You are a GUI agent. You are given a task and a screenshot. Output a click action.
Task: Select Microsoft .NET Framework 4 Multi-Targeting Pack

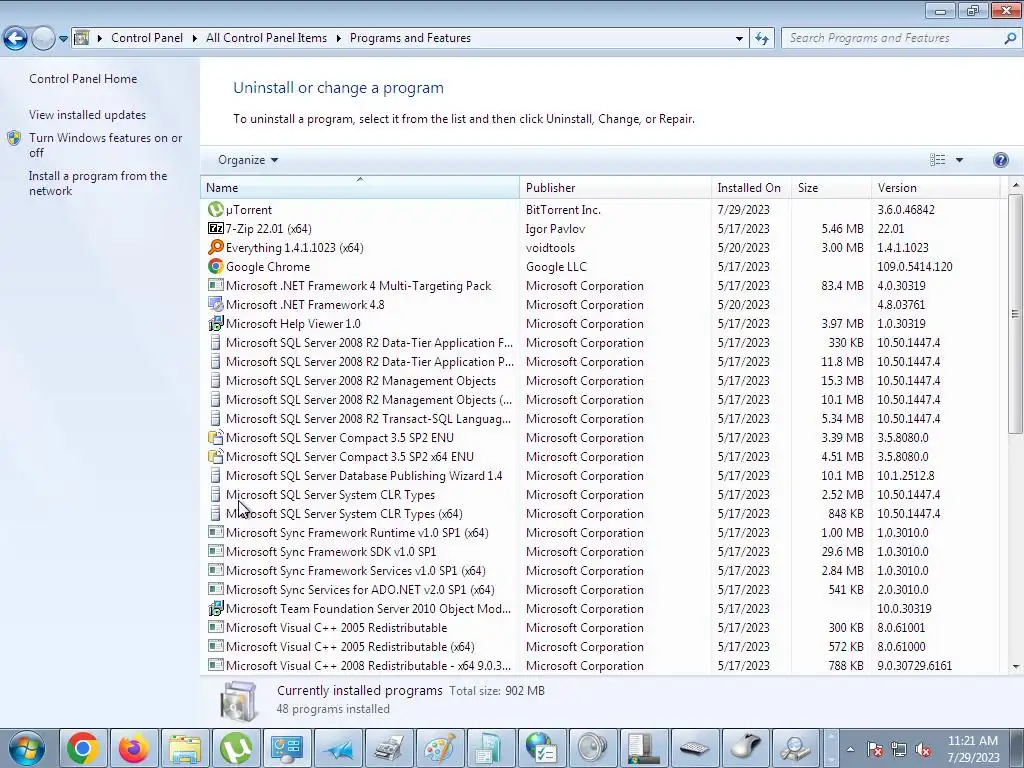coord(600,285)
